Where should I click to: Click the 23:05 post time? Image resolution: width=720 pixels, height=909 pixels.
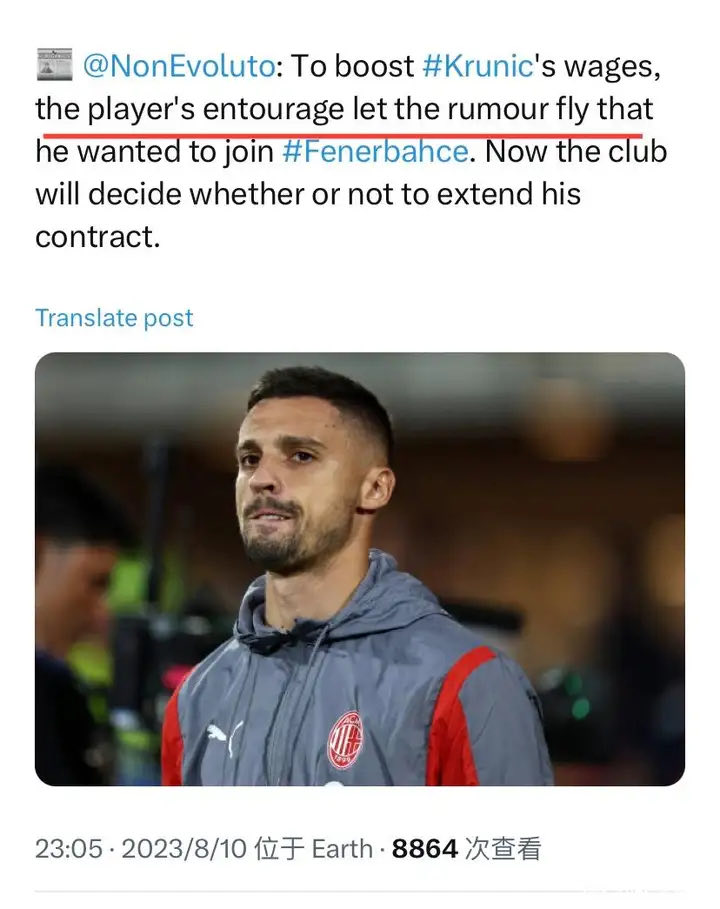(68, 849)
